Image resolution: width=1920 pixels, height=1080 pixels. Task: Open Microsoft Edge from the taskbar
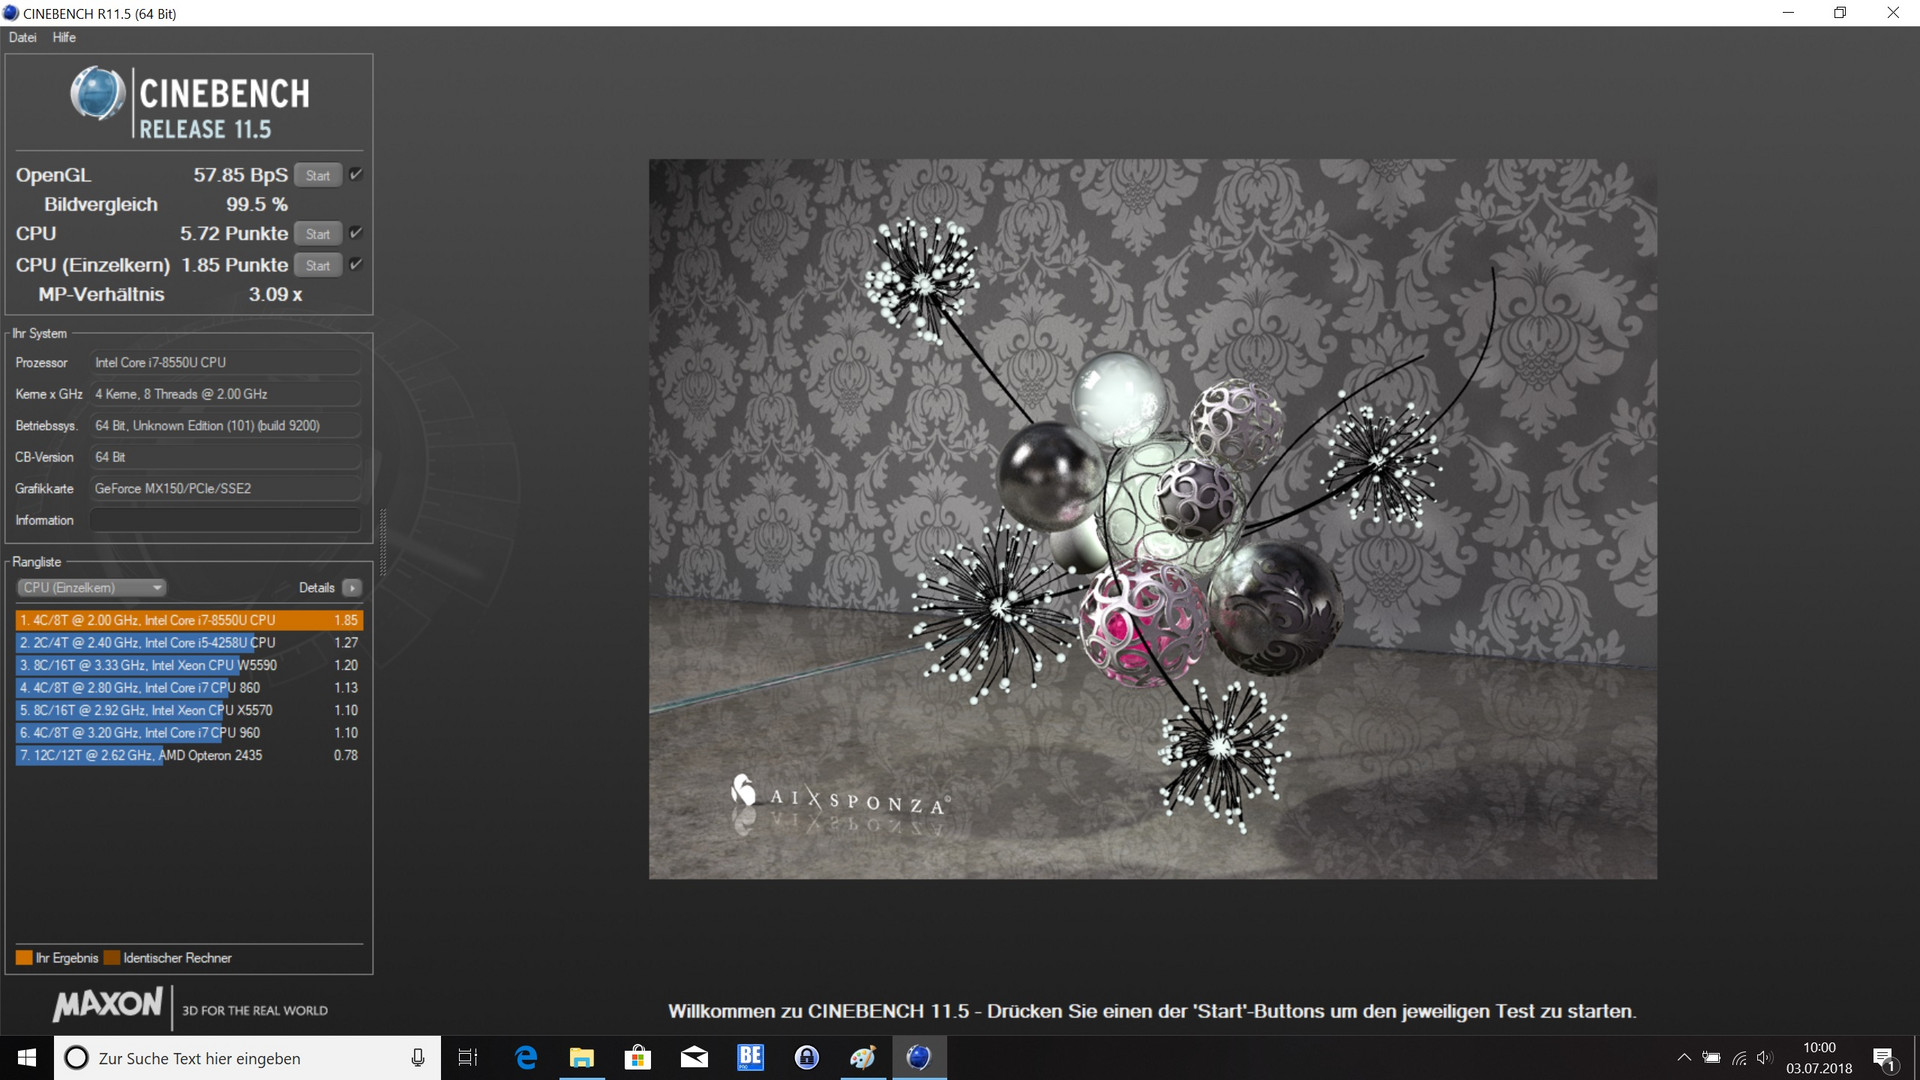526,1058
